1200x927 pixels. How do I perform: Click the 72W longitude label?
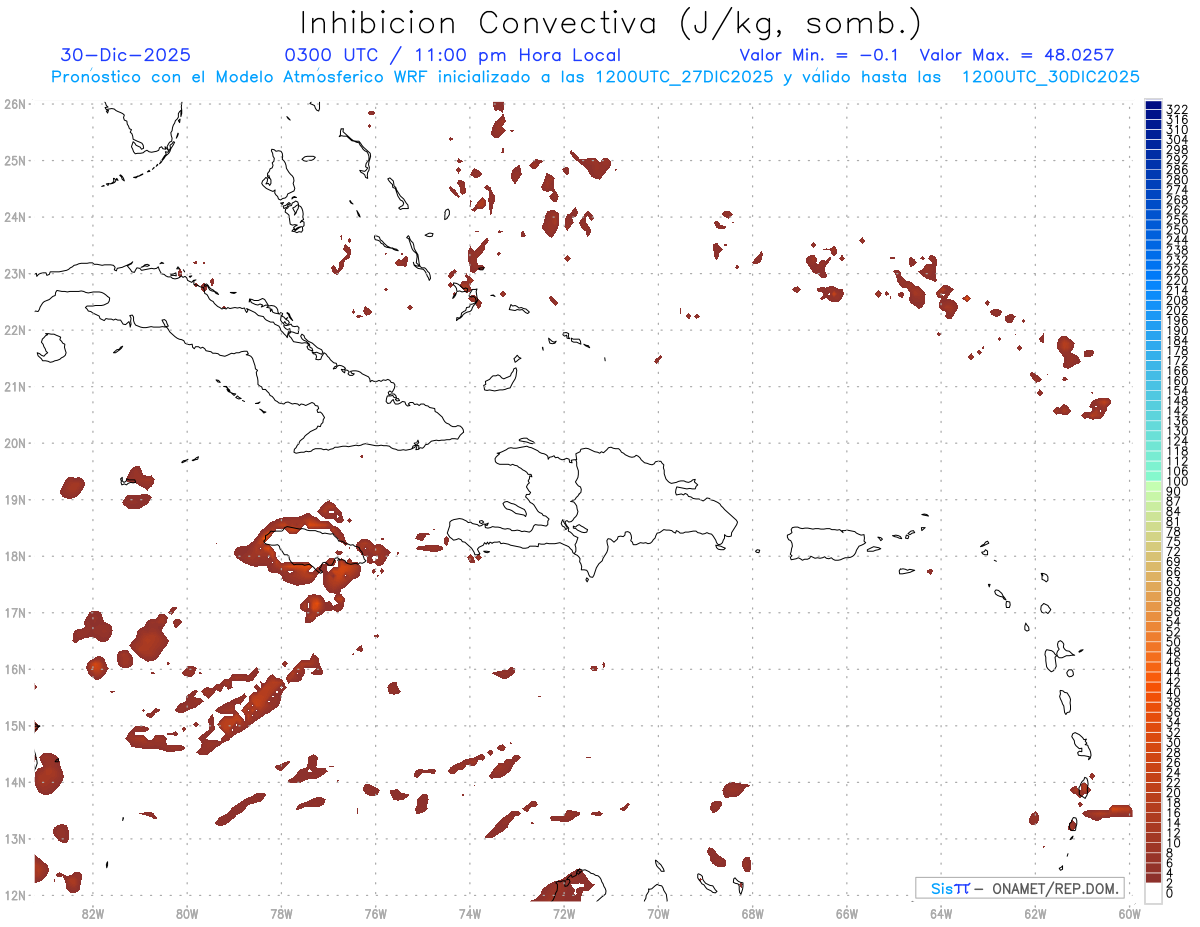point(564,913)
